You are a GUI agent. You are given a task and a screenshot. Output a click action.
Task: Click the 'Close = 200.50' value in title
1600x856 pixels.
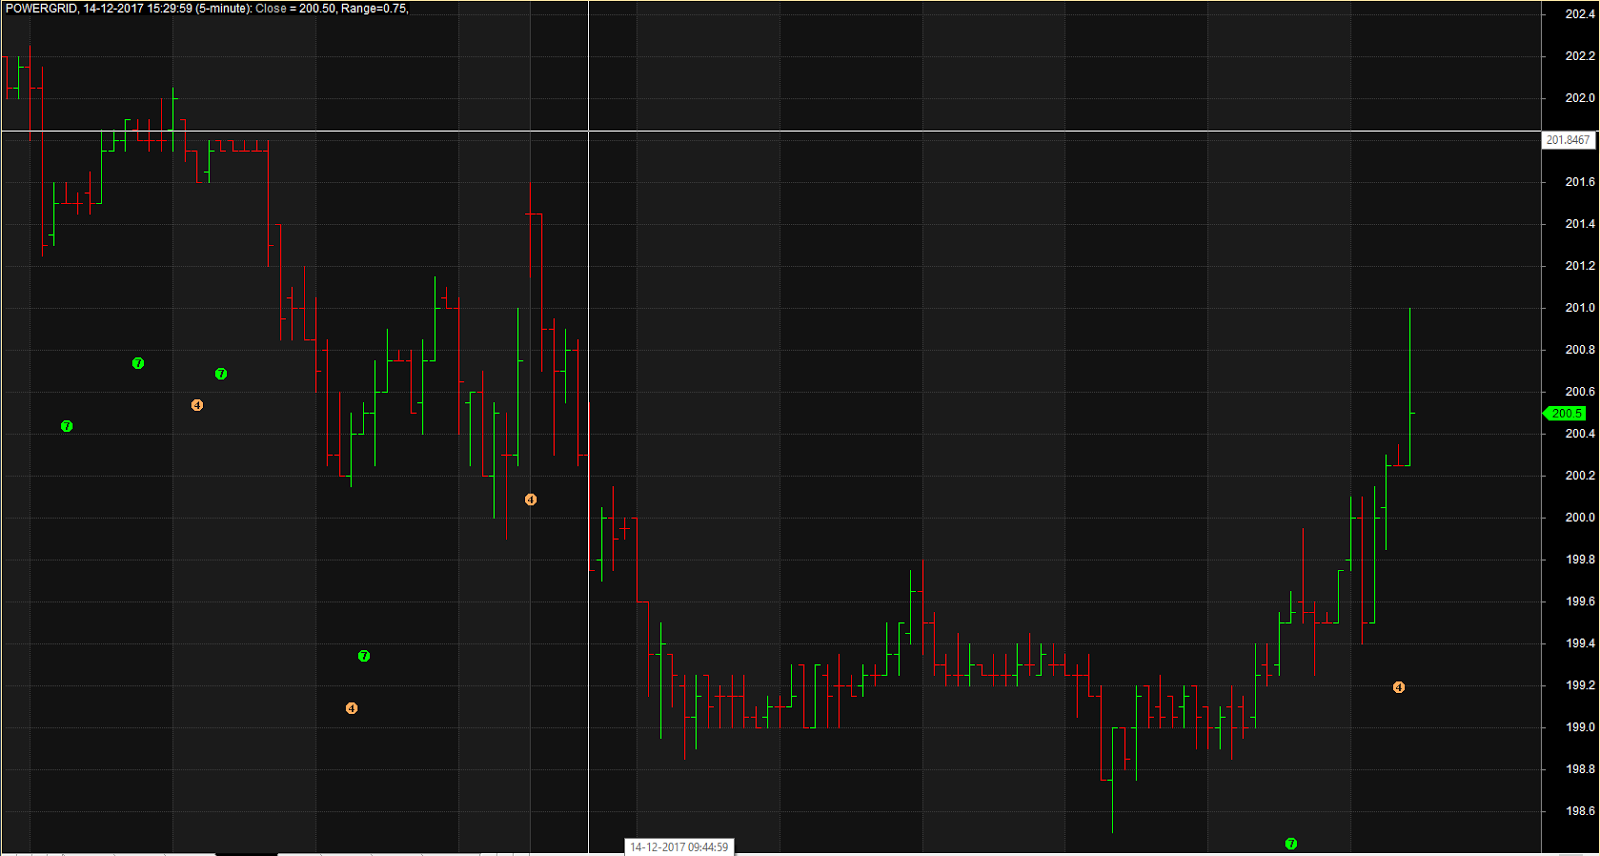(296, 8)
